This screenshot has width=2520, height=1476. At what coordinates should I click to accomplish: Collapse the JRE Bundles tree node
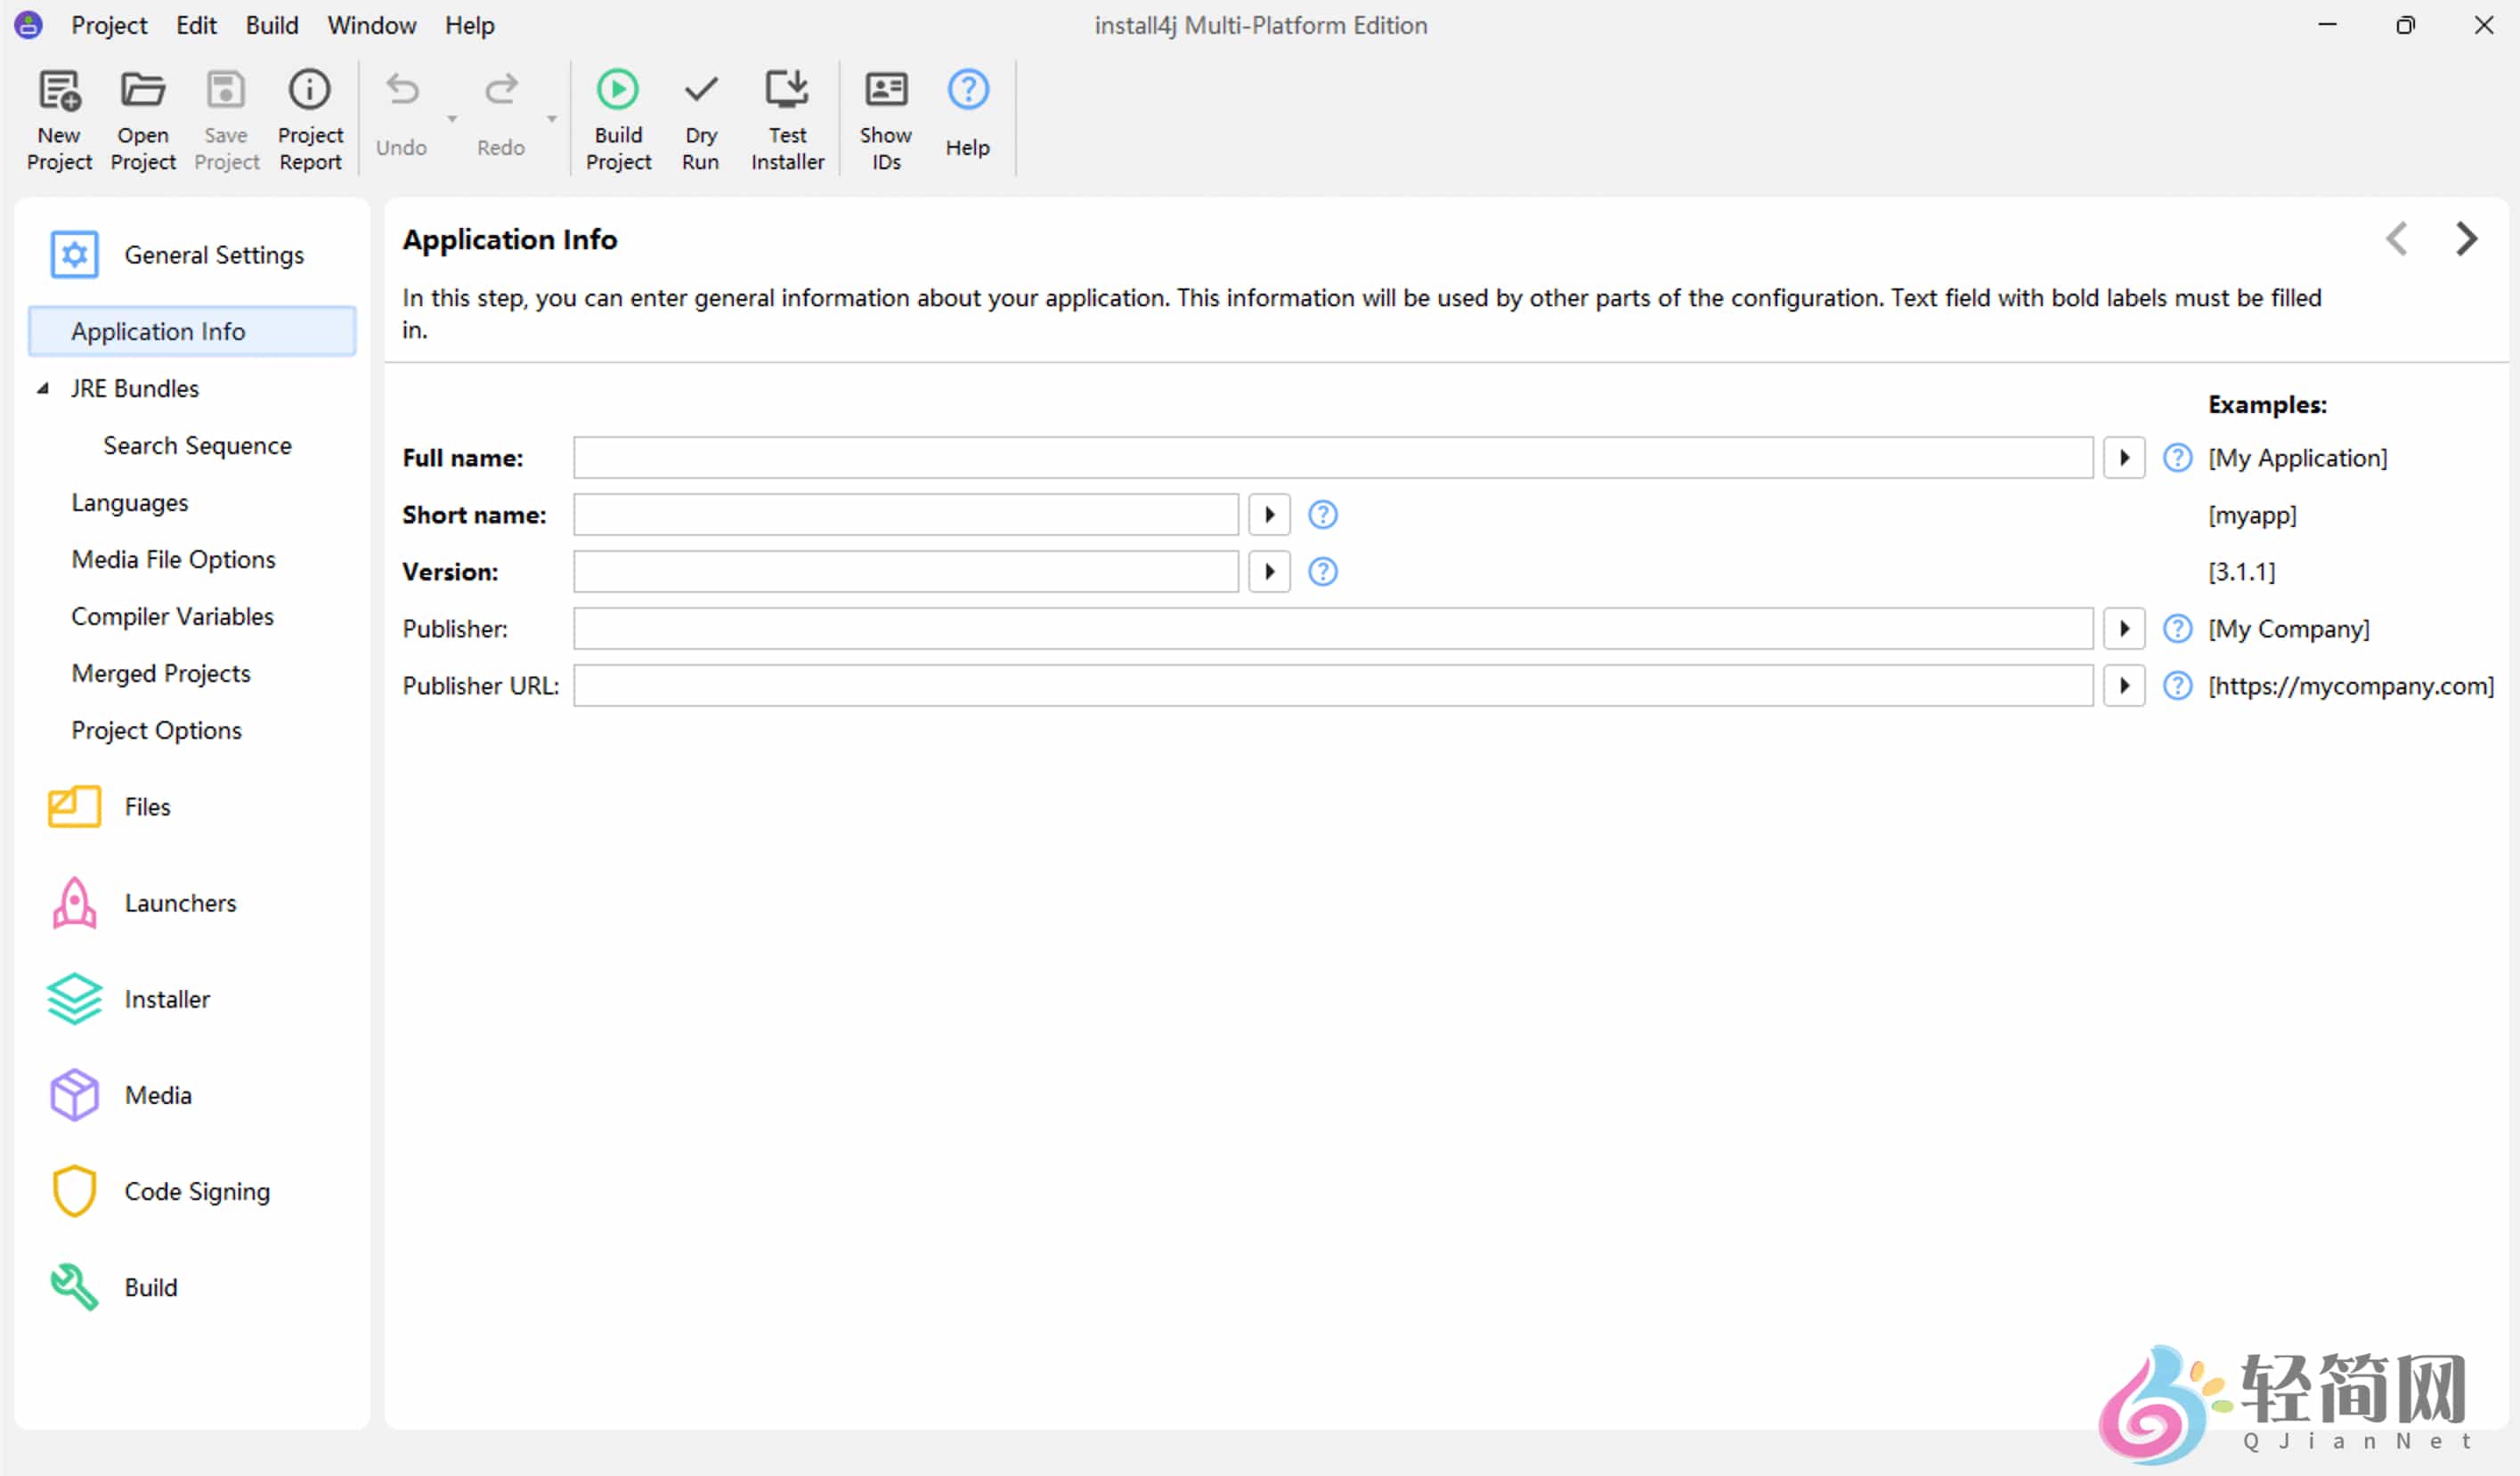tap(43, 388)
